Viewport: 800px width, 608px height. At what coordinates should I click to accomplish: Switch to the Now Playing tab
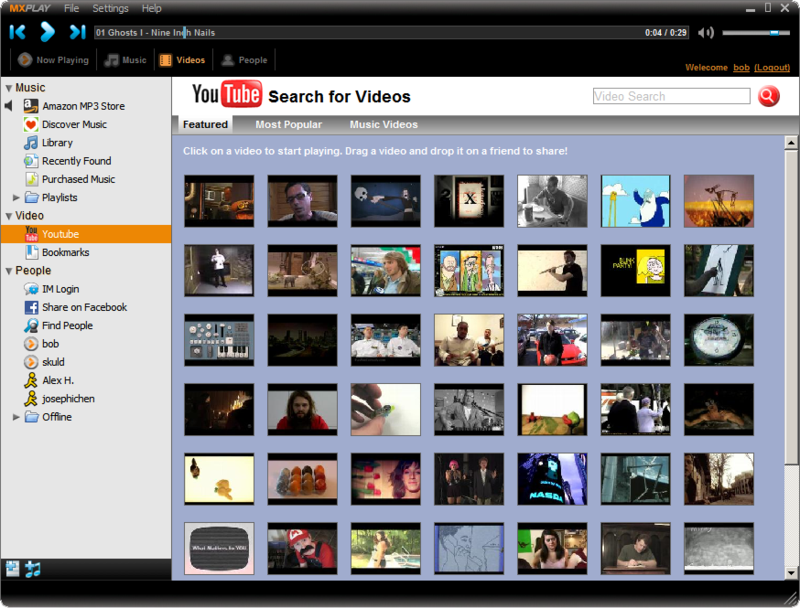(53, 60)
